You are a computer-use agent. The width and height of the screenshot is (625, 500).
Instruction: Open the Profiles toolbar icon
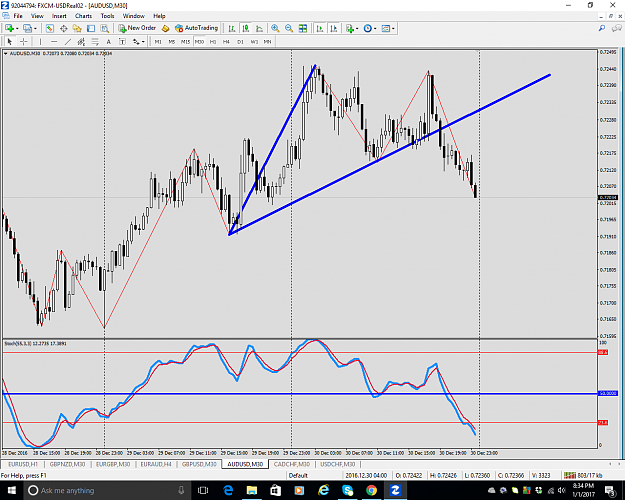[27, 28]
